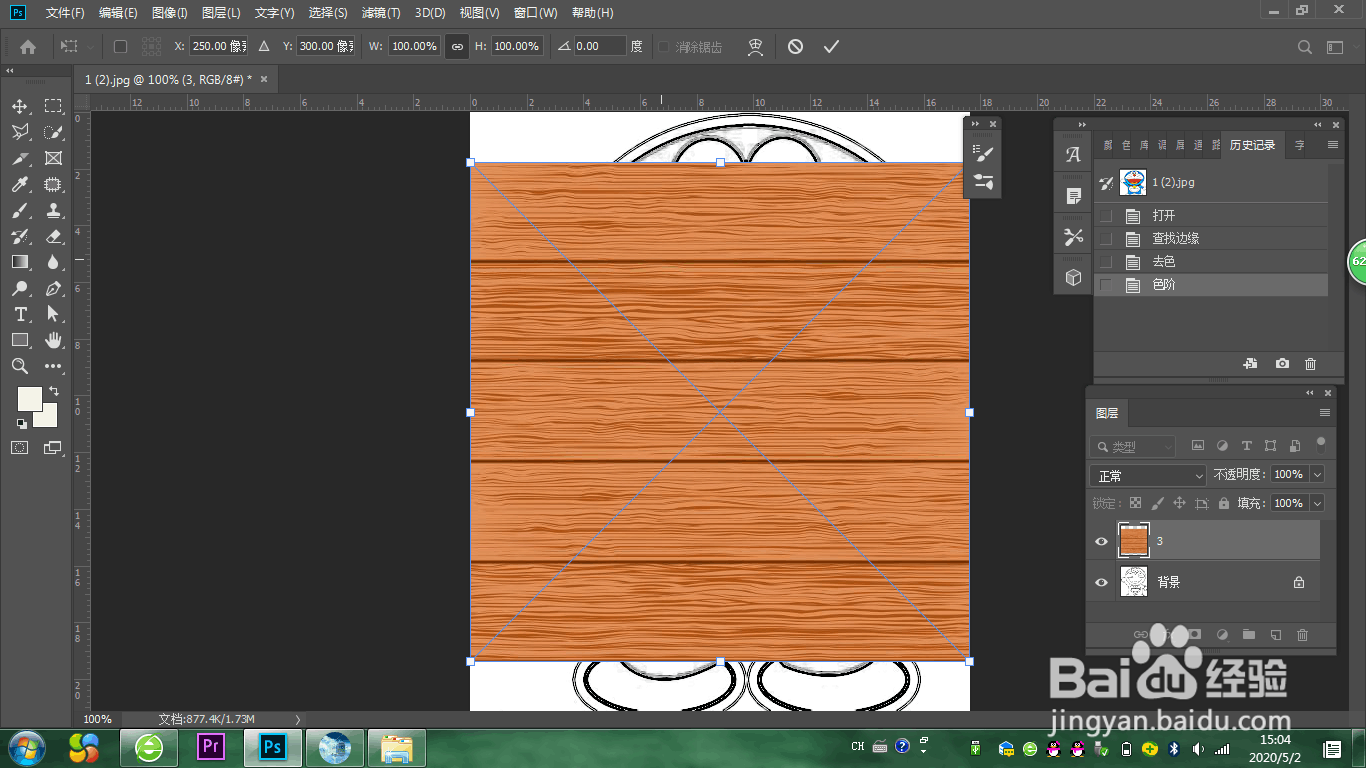Toggle layer filtering switch on
Screen dimensions: 1366x768
[1321, 444]
